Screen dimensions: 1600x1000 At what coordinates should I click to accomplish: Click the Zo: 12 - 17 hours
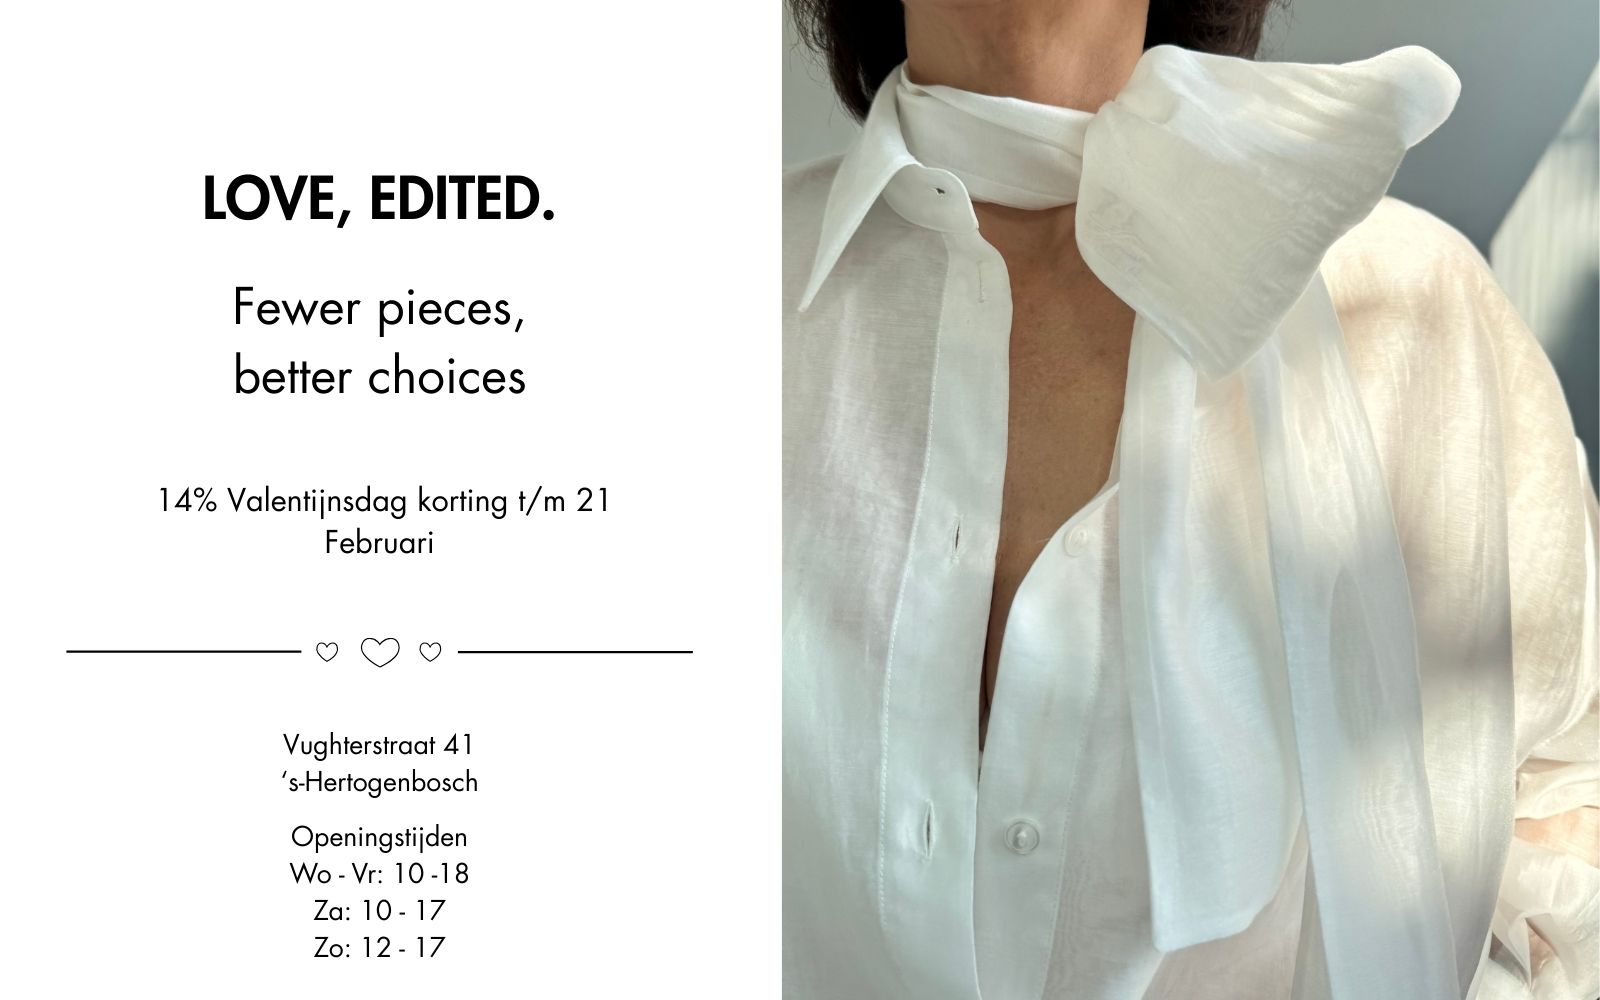(379, 947)
